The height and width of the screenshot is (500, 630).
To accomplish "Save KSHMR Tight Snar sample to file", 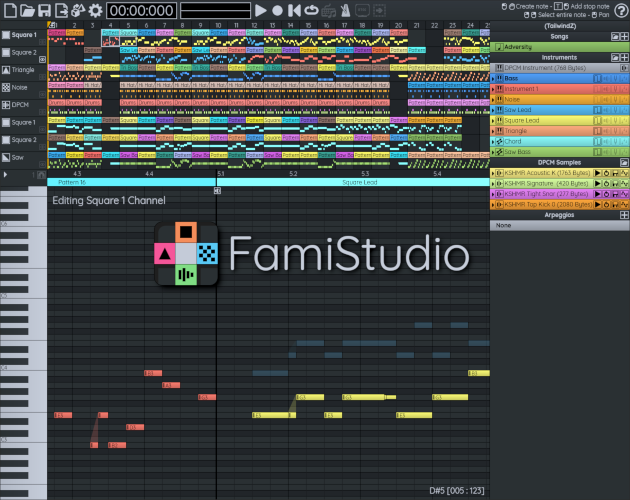I will [x=615, y=194].
